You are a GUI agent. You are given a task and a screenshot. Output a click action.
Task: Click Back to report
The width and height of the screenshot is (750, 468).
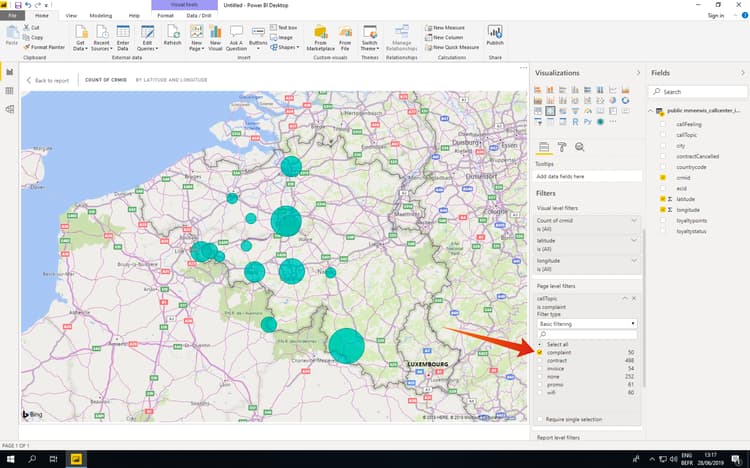click(x=48, y=80)
